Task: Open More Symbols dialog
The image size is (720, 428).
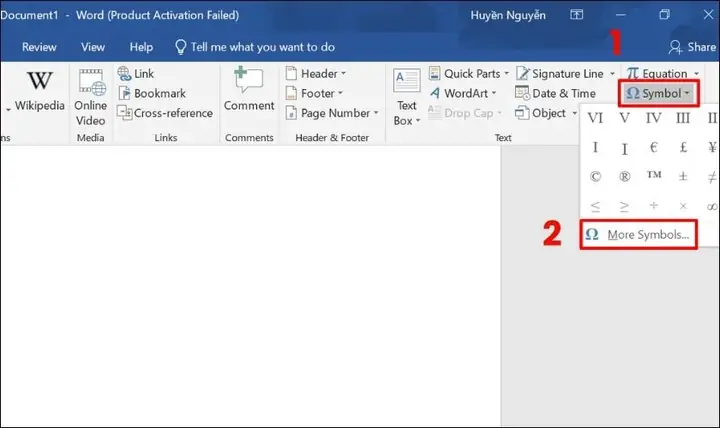Action: tap(638, 235)
